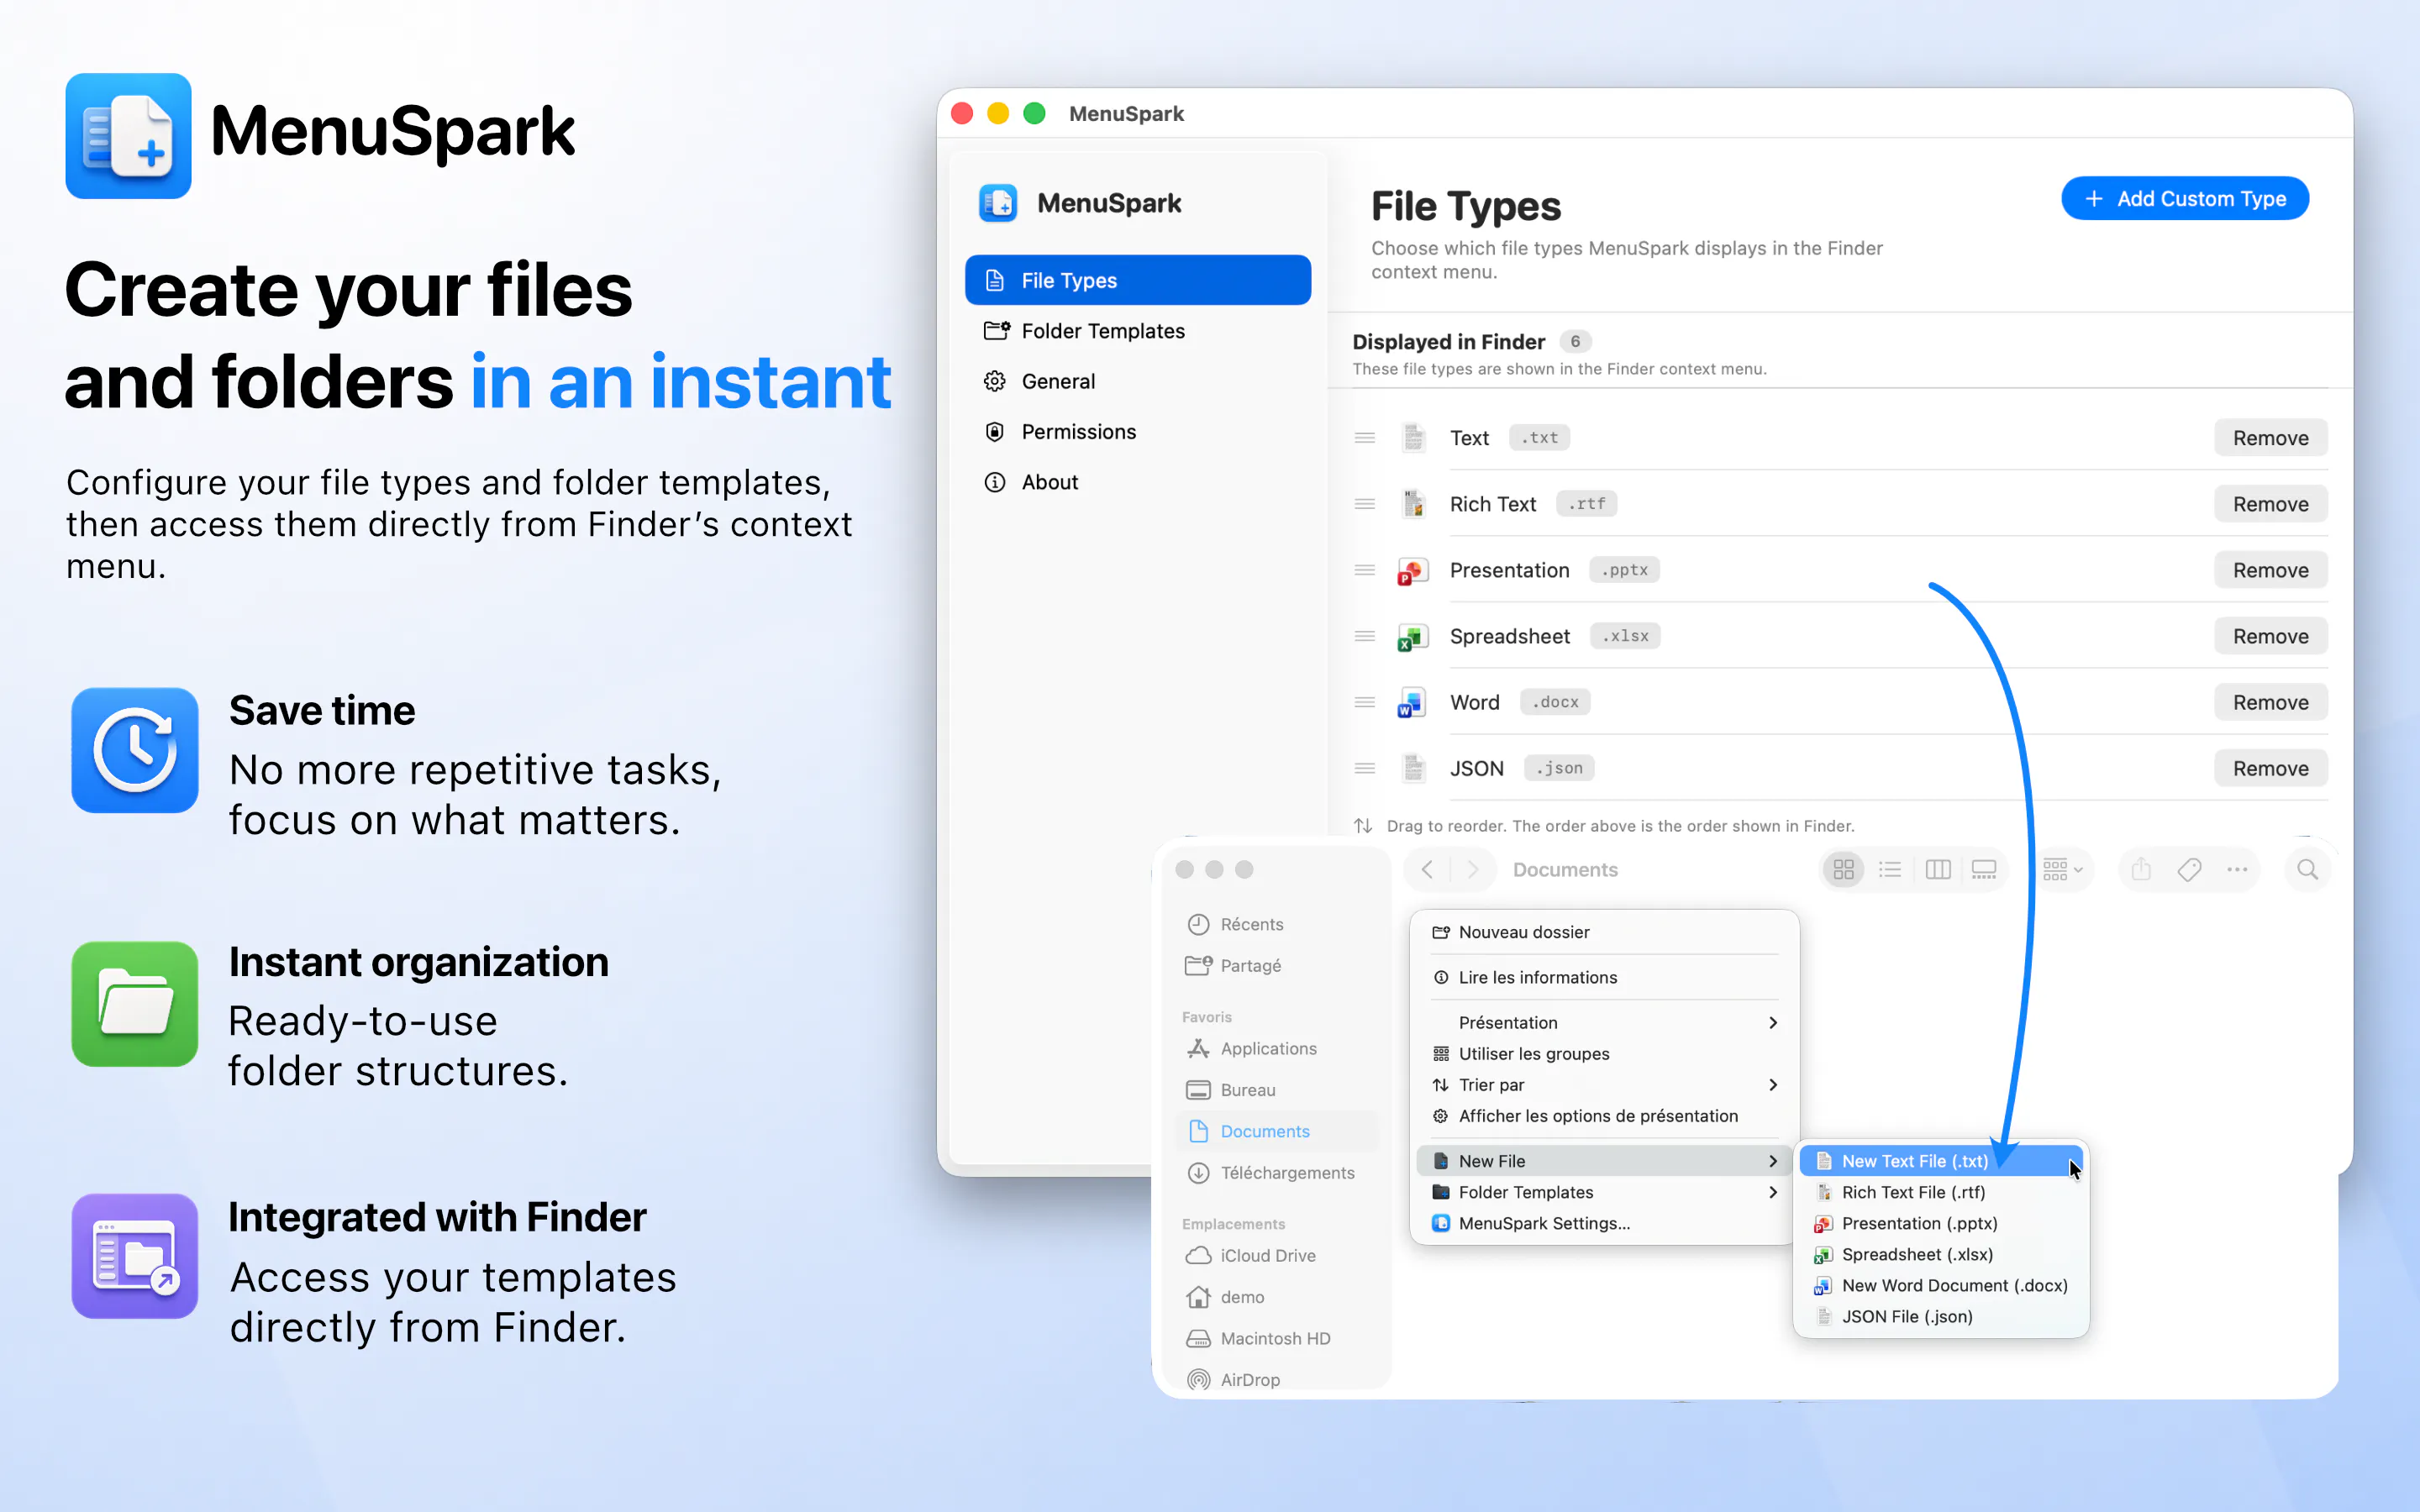Open MenuSpark Settings from context menu

(1604, 1223)
